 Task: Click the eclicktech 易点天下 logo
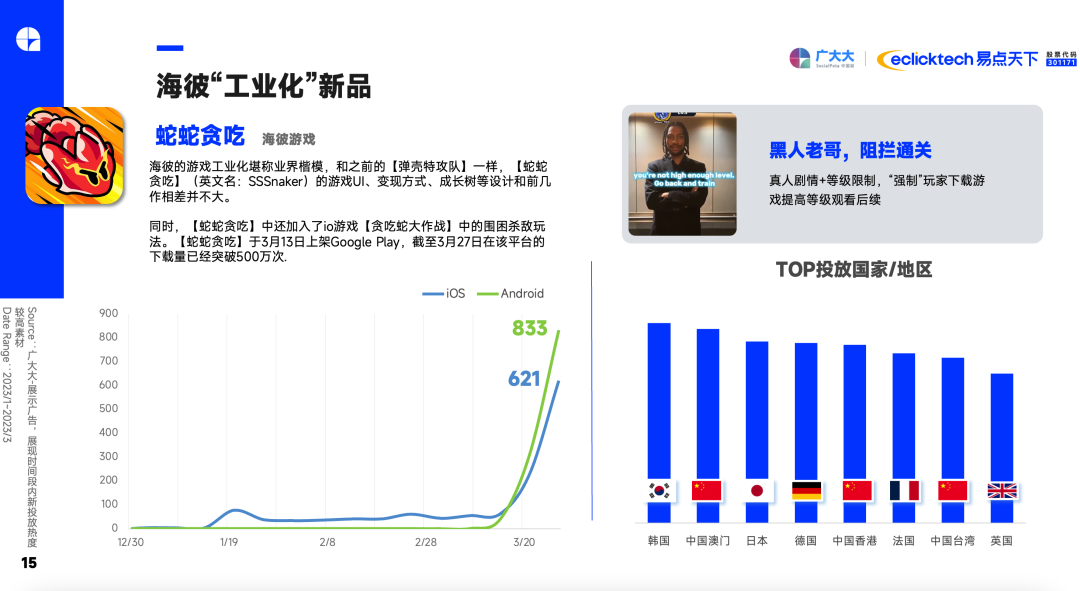click(x=957, y=59)
